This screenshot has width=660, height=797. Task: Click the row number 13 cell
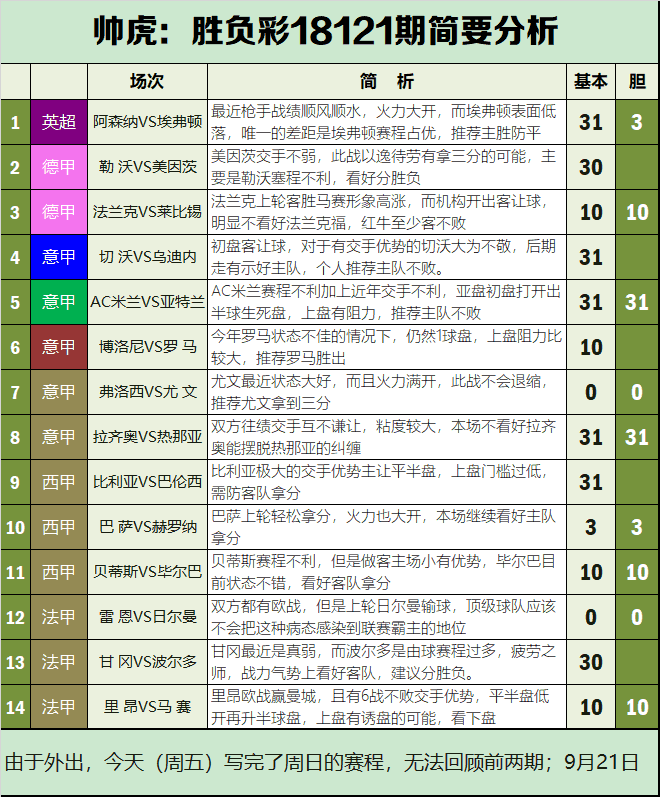[15, 662]
